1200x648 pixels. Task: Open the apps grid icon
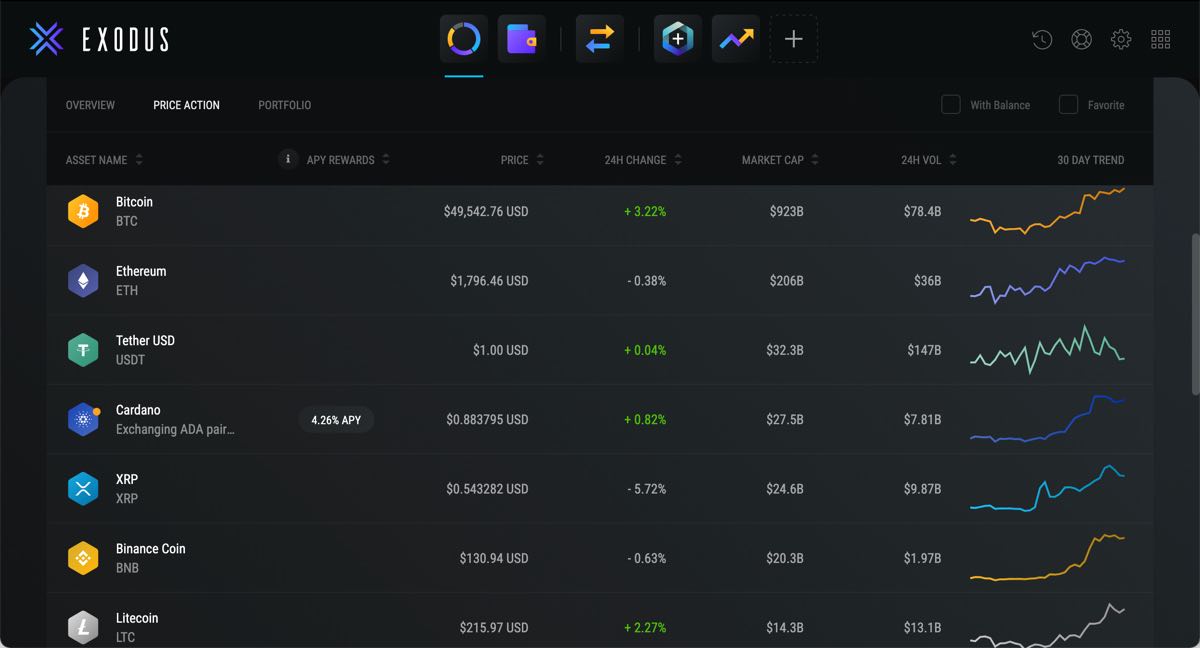[x=1160, y=40]
